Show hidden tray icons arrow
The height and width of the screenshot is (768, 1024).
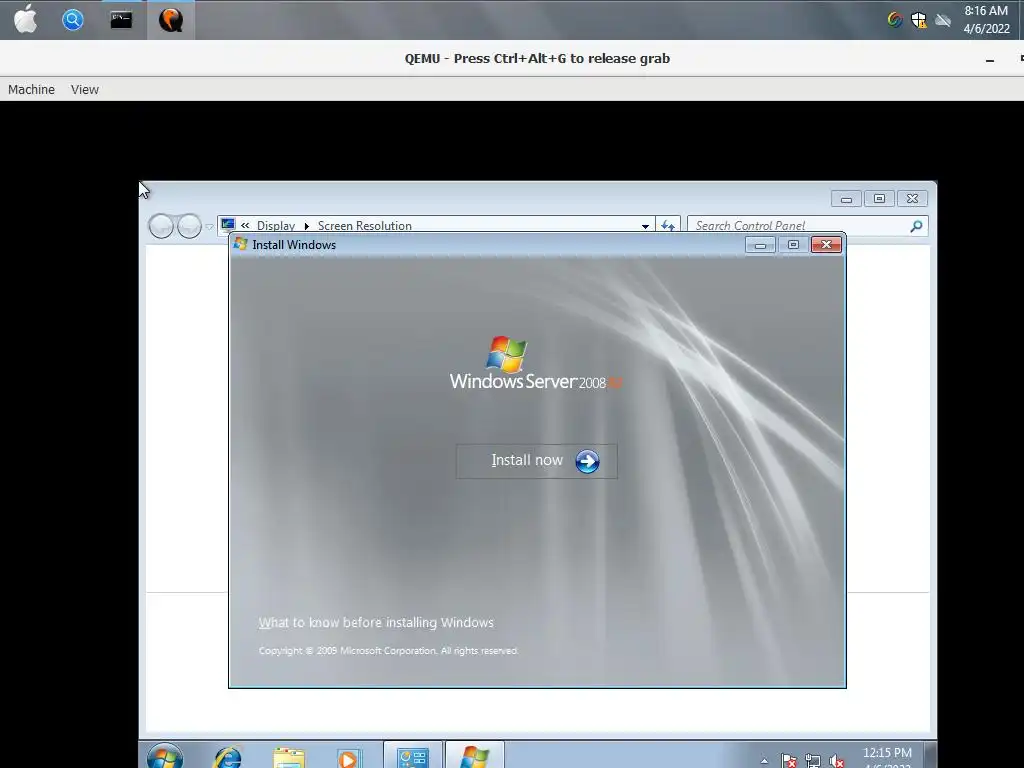point(764,761)
